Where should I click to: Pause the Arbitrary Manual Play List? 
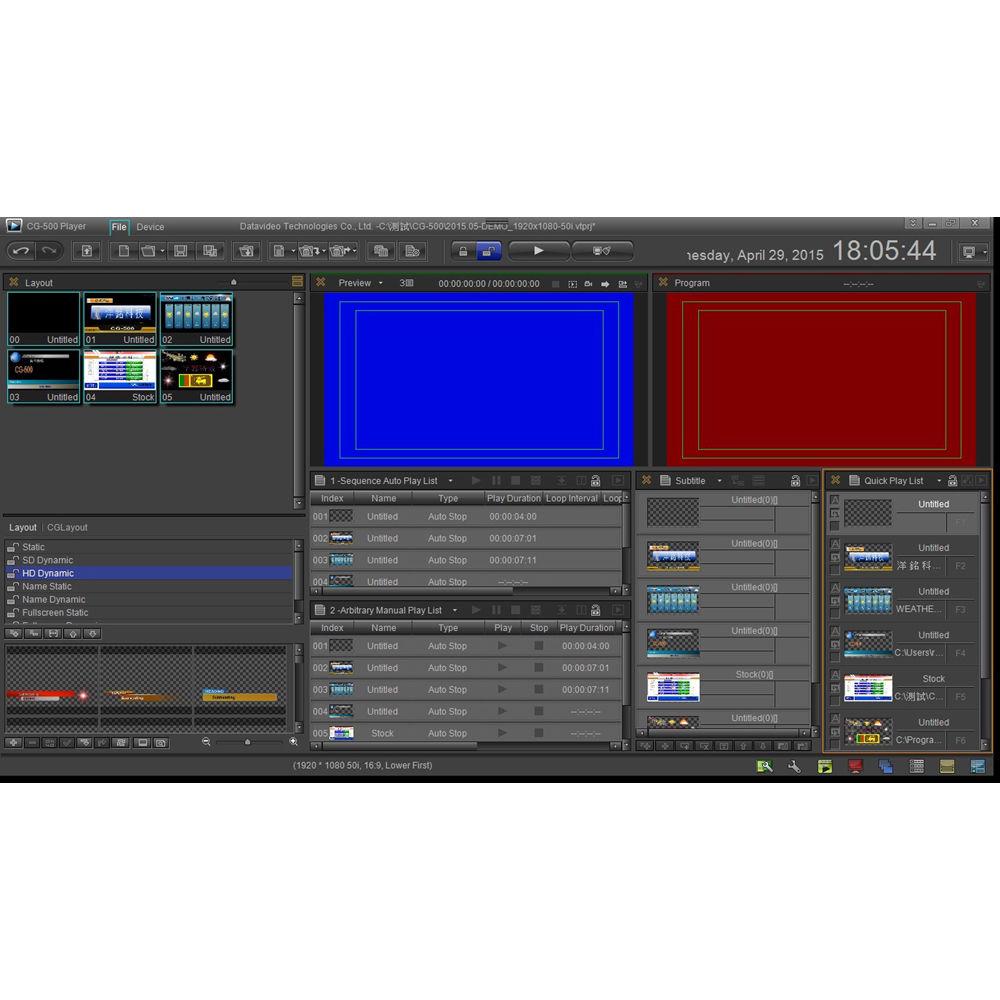496,610
